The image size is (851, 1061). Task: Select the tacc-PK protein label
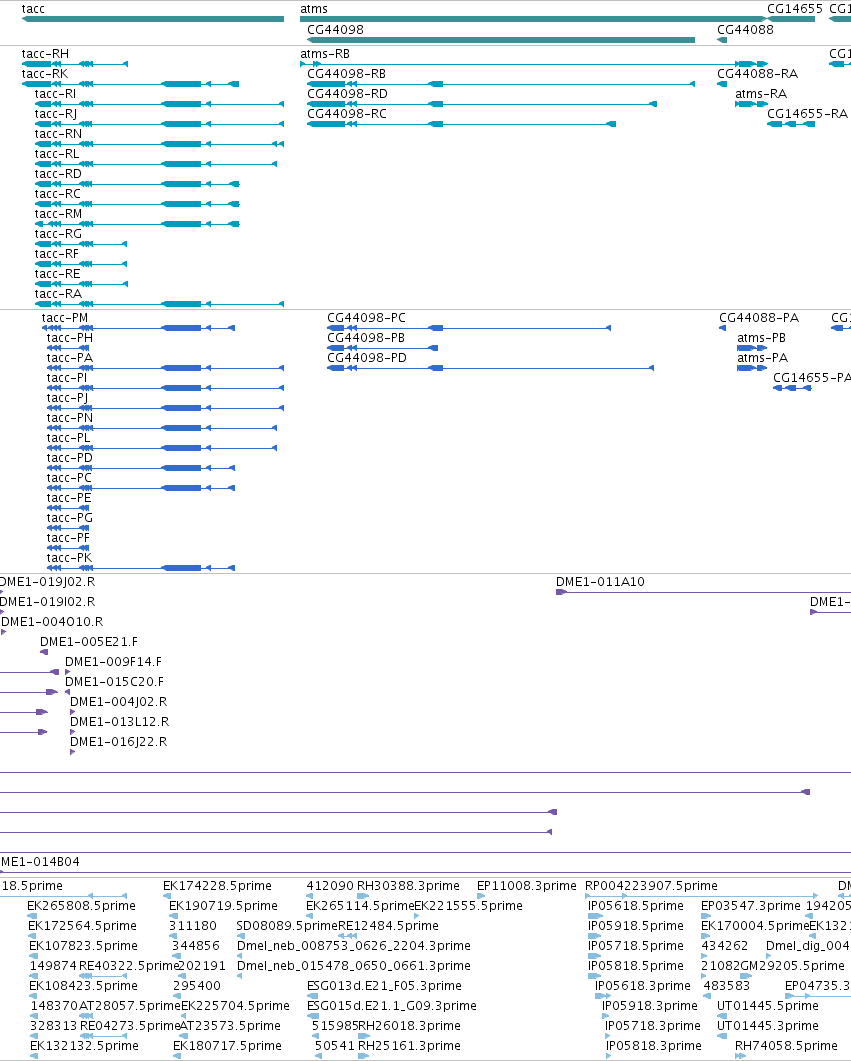[69, 558]
